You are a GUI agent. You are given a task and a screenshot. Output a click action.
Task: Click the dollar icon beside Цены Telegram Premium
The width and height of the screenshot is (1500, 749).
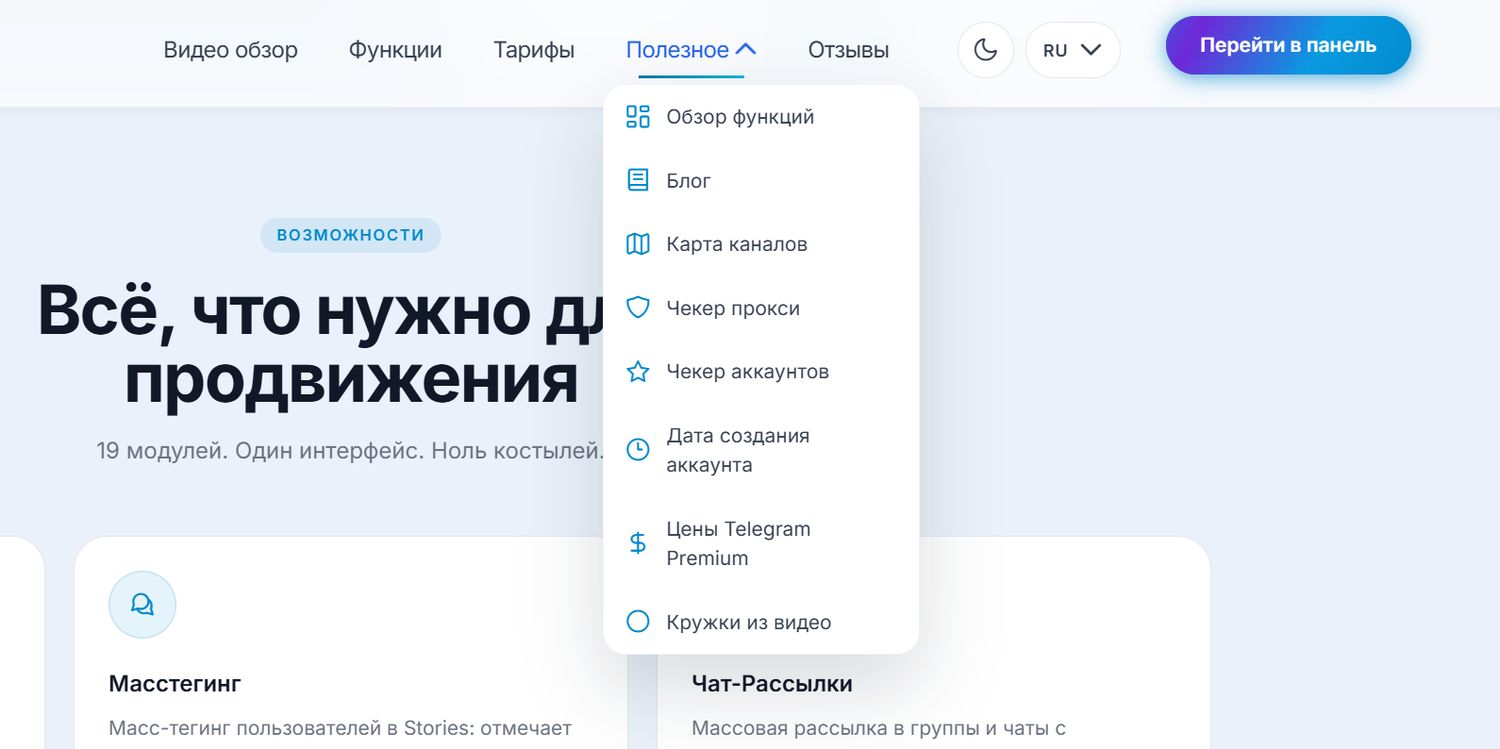click(x=638, y=543)
